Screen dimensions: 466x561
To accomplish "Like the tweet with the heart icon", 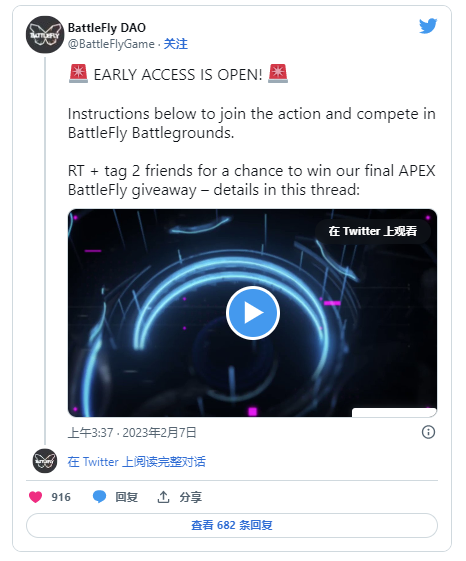I will click(x=35, y=497).
